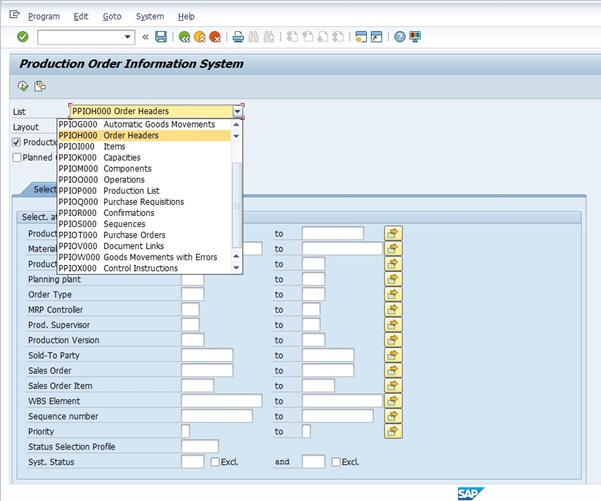
Task: Pick PPIOP000 Production List option
Action: click(144, 191)
